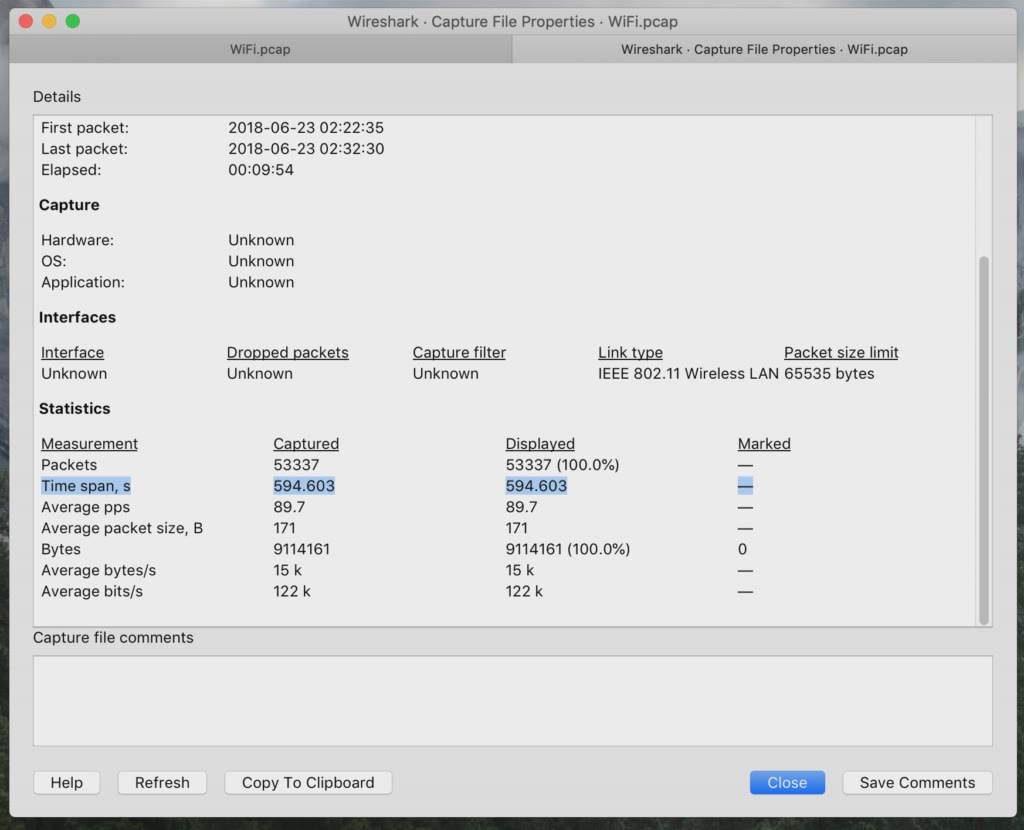Click Displayed bytes value 9114161 (100.0%)
This screenshot has height=830, width=1024.
pos(568,549)
